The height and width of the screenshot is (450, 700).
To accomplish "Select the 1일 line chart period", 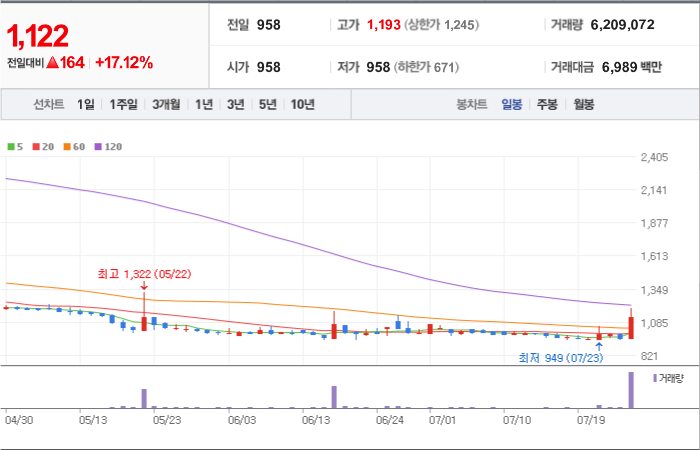I will pyautogui.click(x=86, y=105).
